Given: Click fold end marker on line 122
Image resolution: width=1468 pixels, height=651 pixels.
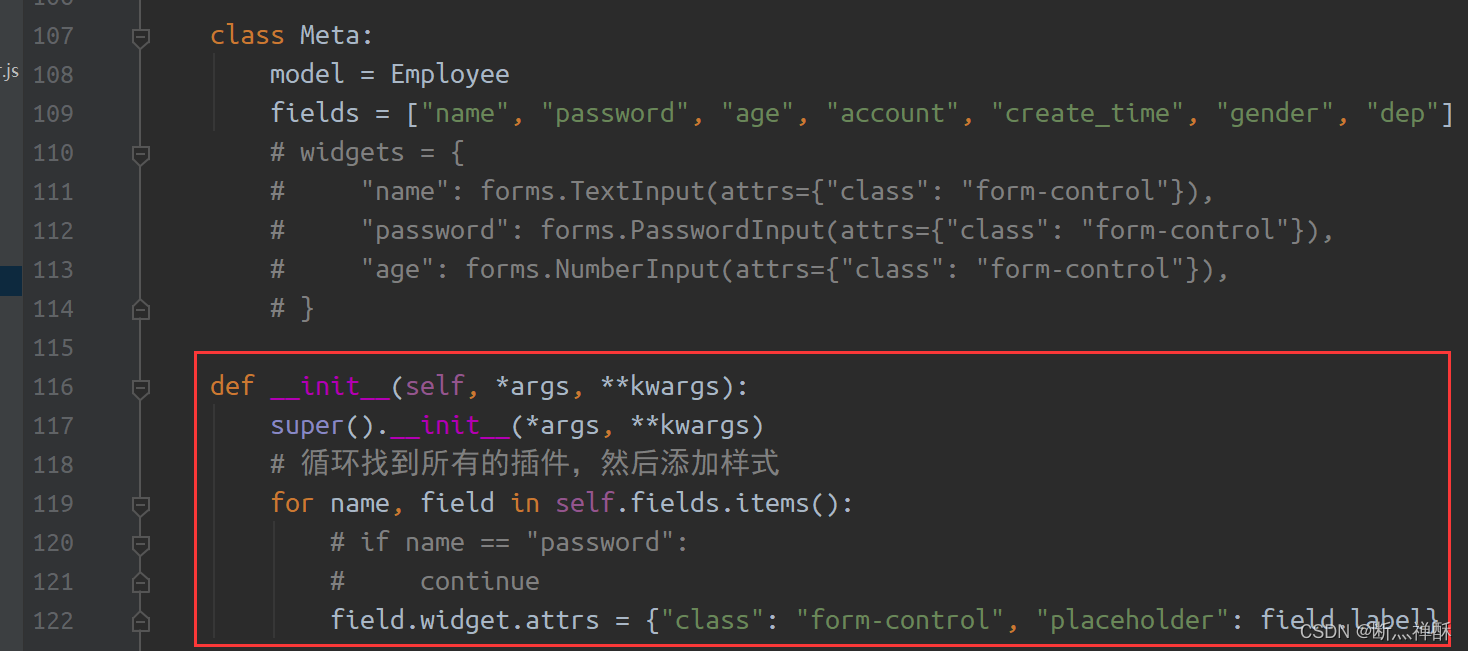Looking at the screenshot, I should [x=141, y=622].
